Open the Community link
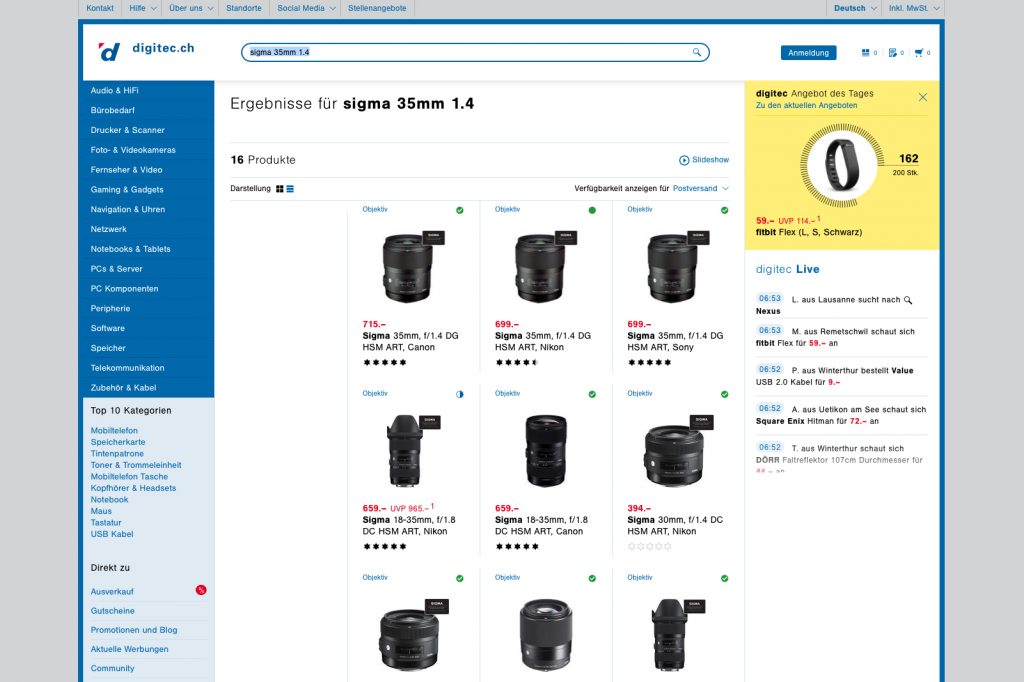 pyautogui.click(x=112, y=669)
